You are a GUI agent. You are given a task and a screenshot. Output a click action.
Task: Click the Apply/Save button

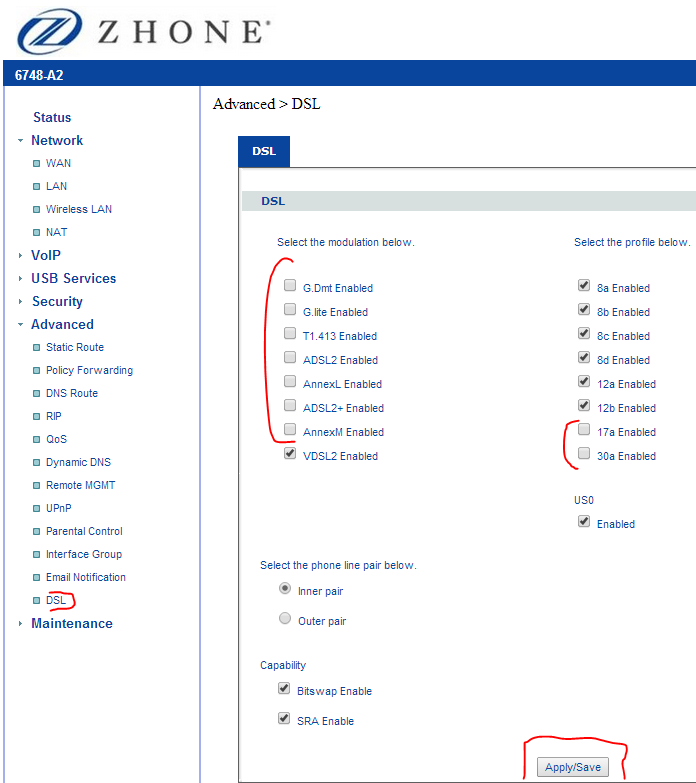point(573,767)
